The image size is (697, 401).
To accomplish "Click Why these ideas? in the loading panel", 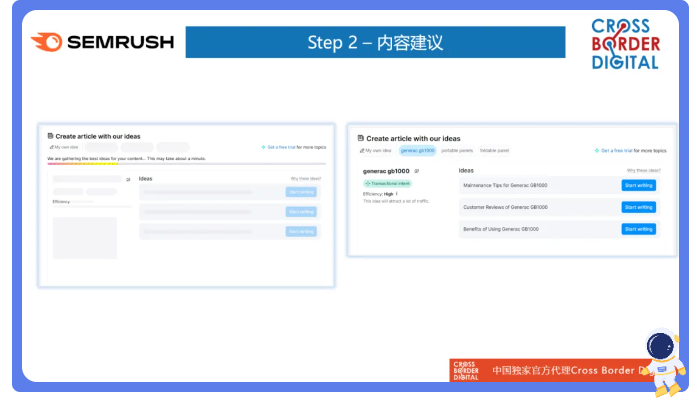I will pos(306,179).
